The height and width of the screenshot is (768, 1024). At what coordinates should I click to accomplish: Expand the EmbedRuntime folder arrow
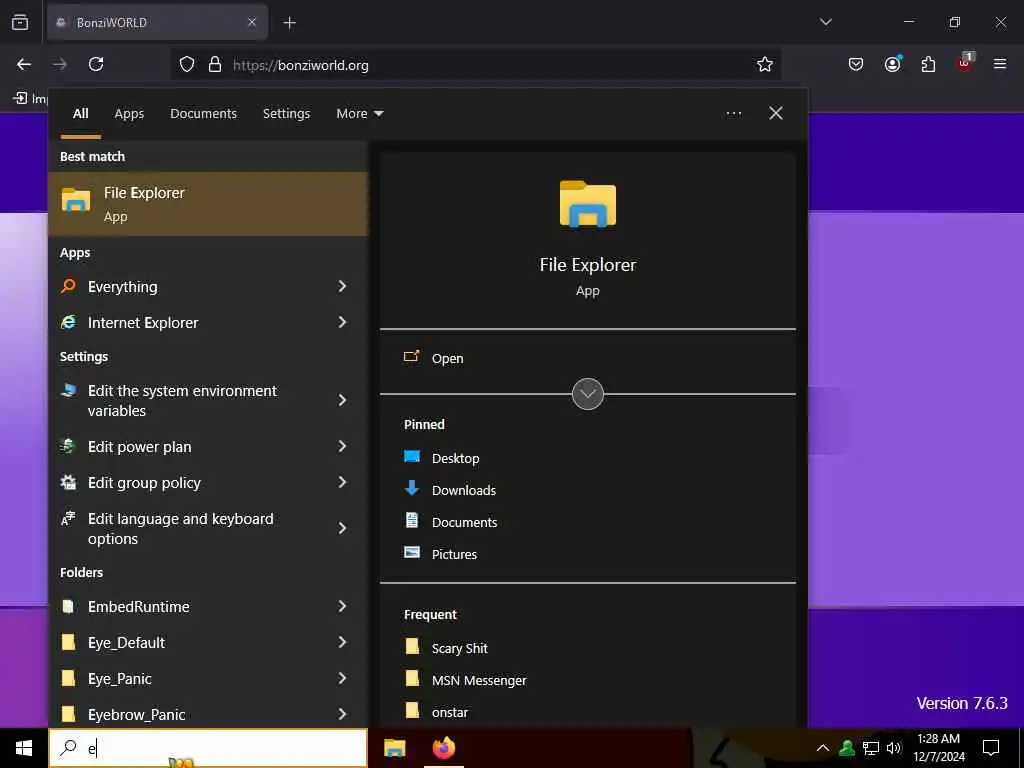[342, 607]
